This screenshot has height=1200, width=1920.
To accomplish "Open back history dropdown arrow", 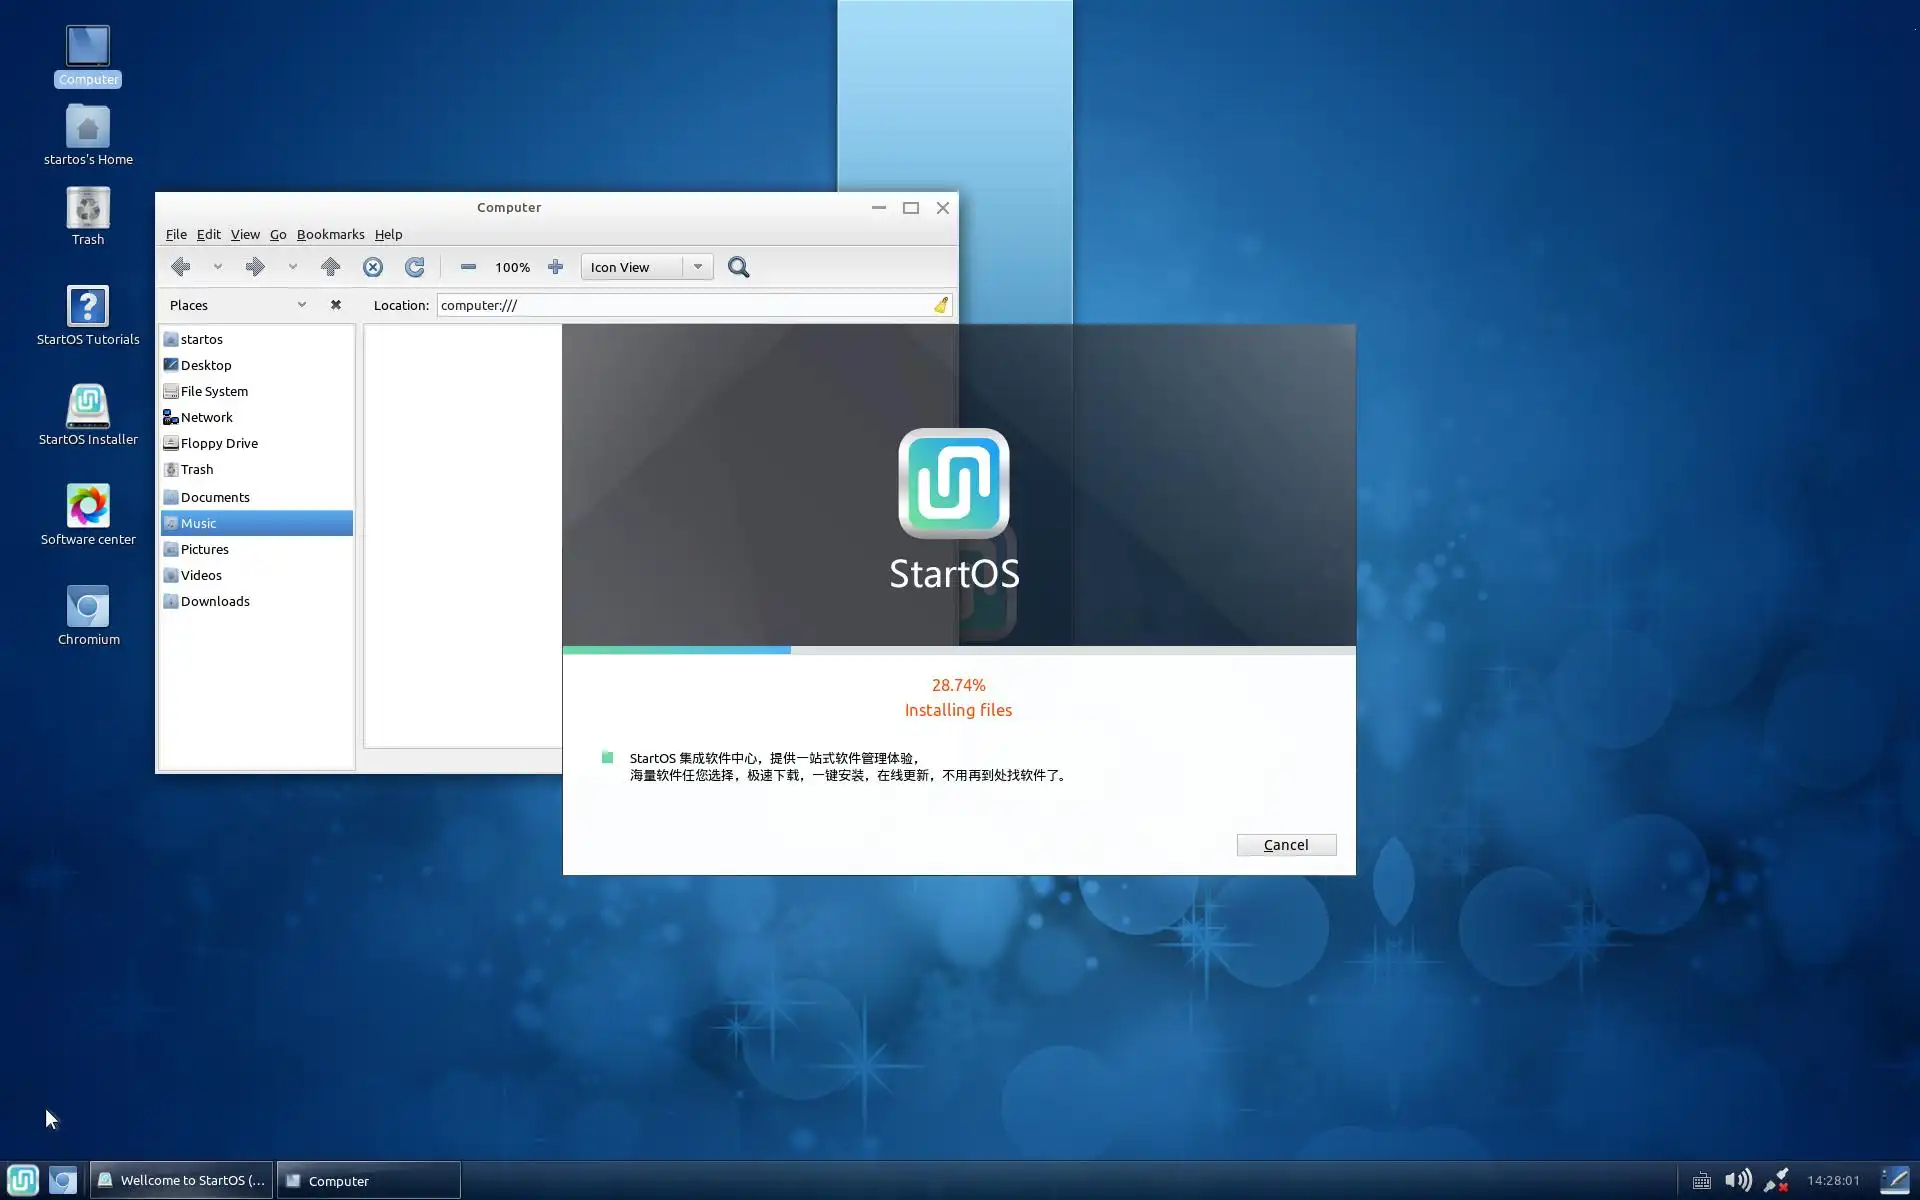I will click(217, 267).
